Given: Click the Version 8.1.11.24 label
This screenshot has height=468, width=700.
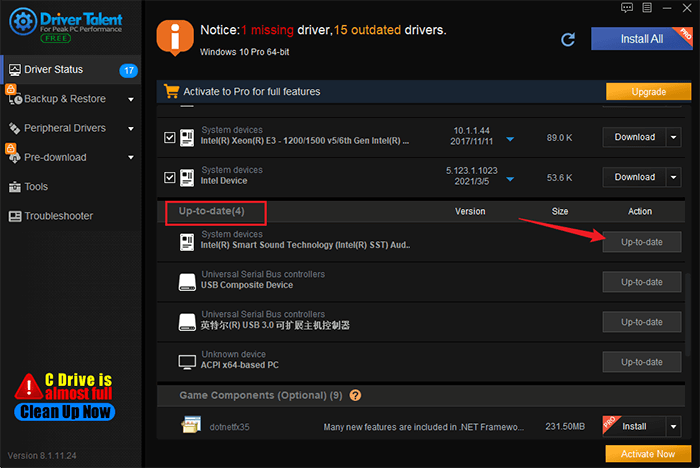Looking at the screenshot, I should [42, 456].
